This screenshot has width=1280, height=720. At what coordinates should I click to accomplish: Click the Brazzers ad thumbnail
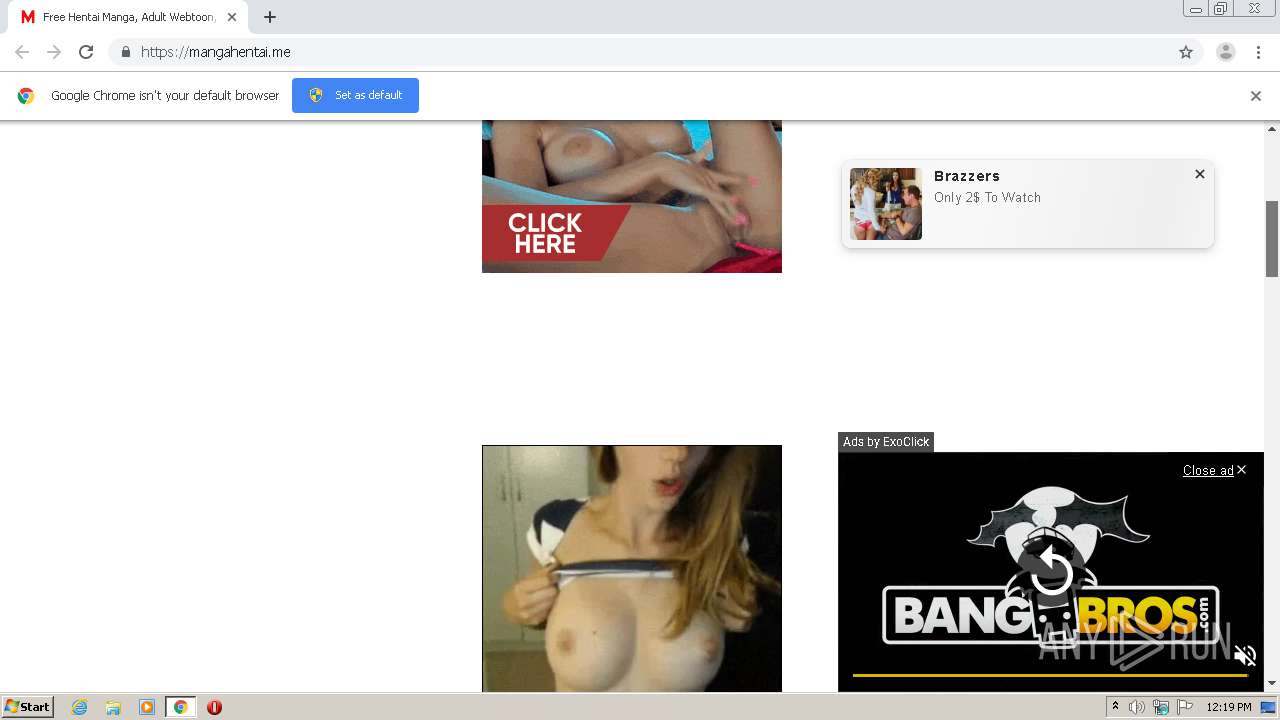coord(886,204)
